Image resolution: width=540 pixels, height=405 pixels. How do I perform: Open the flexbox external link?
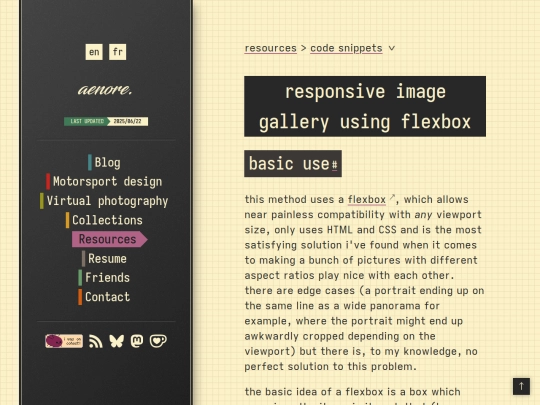(367, 199)
